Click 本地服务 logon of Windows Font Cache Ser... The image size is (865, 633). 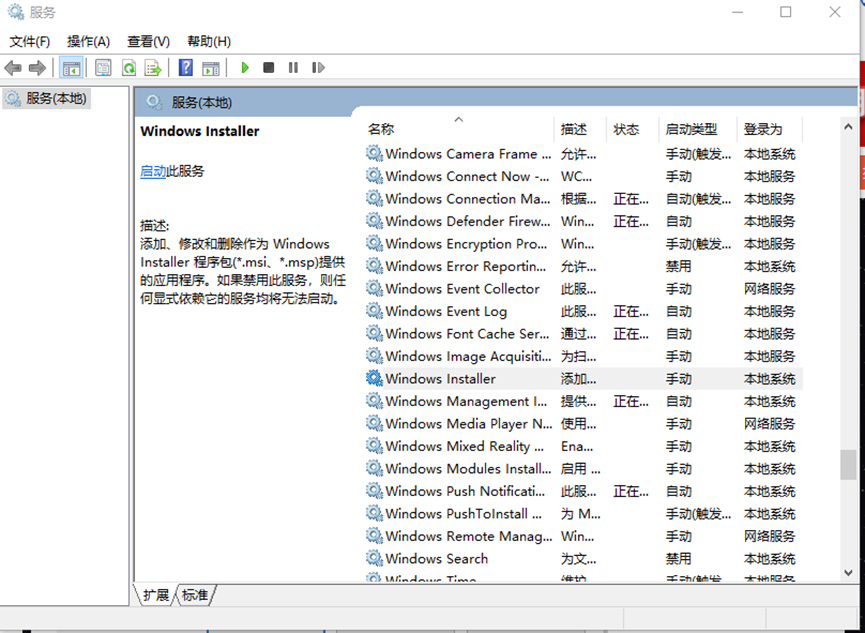coord(770,334)
